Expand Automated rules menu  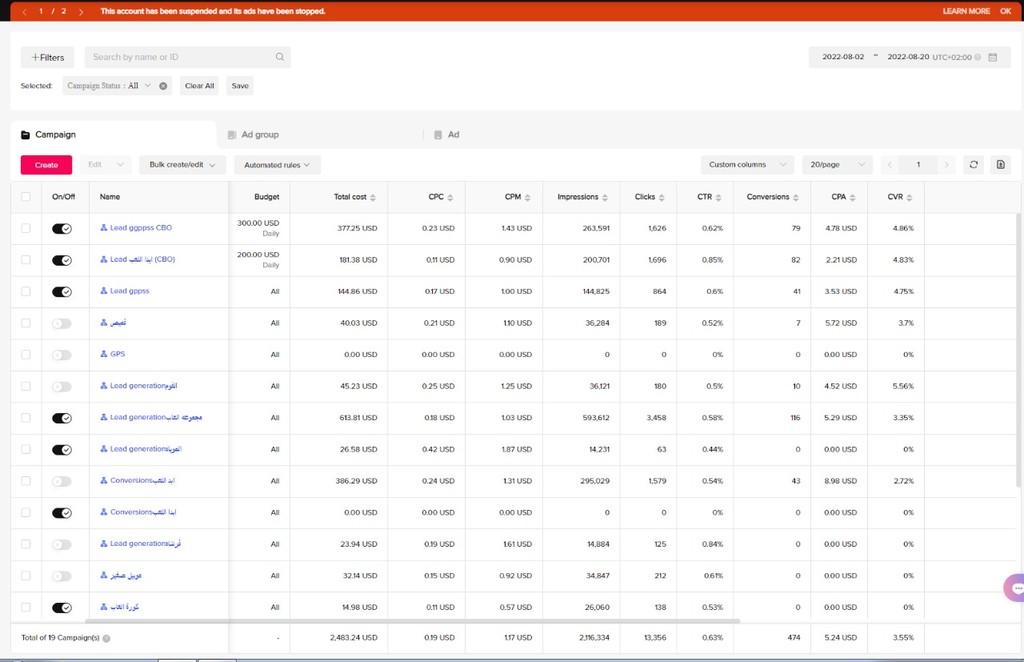click(277, 165)
